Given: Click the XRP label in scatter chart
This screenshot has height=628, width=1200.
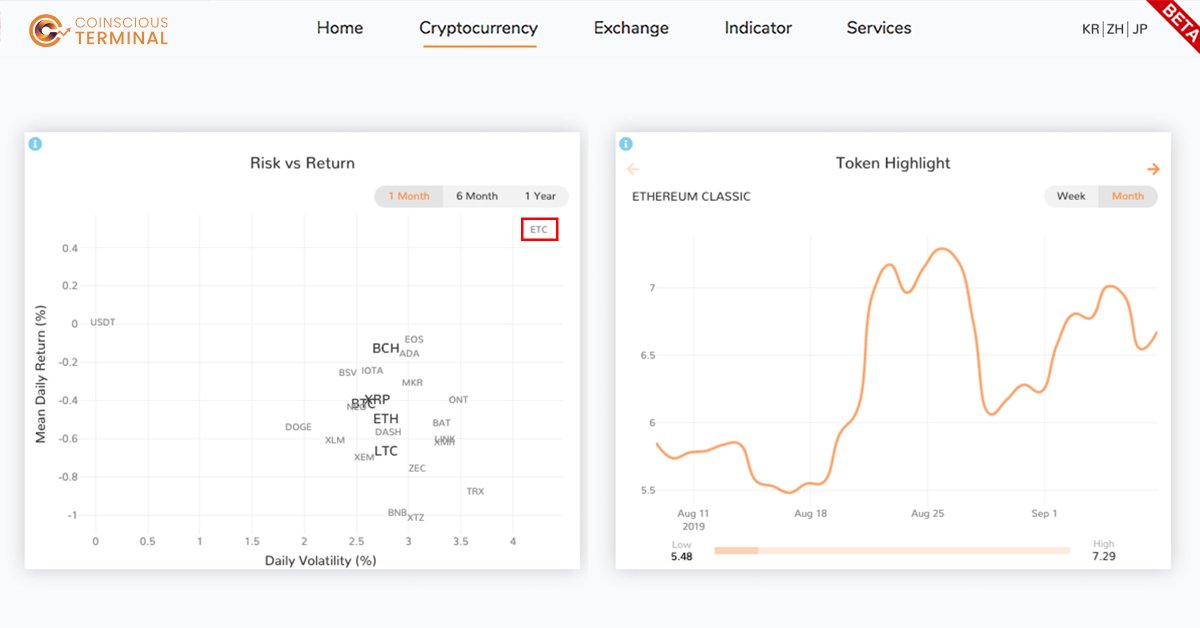Looking at the screenshot, I should [378, 399].
